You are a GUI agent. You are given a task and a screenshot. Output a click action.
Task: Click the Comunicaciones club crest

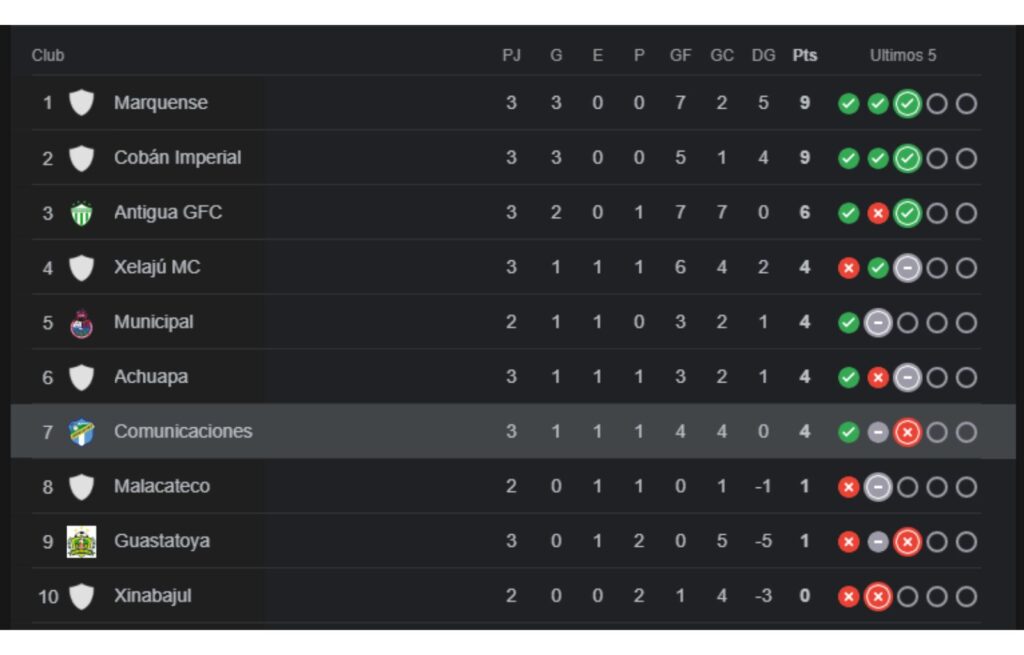click(x=81, y=432)
